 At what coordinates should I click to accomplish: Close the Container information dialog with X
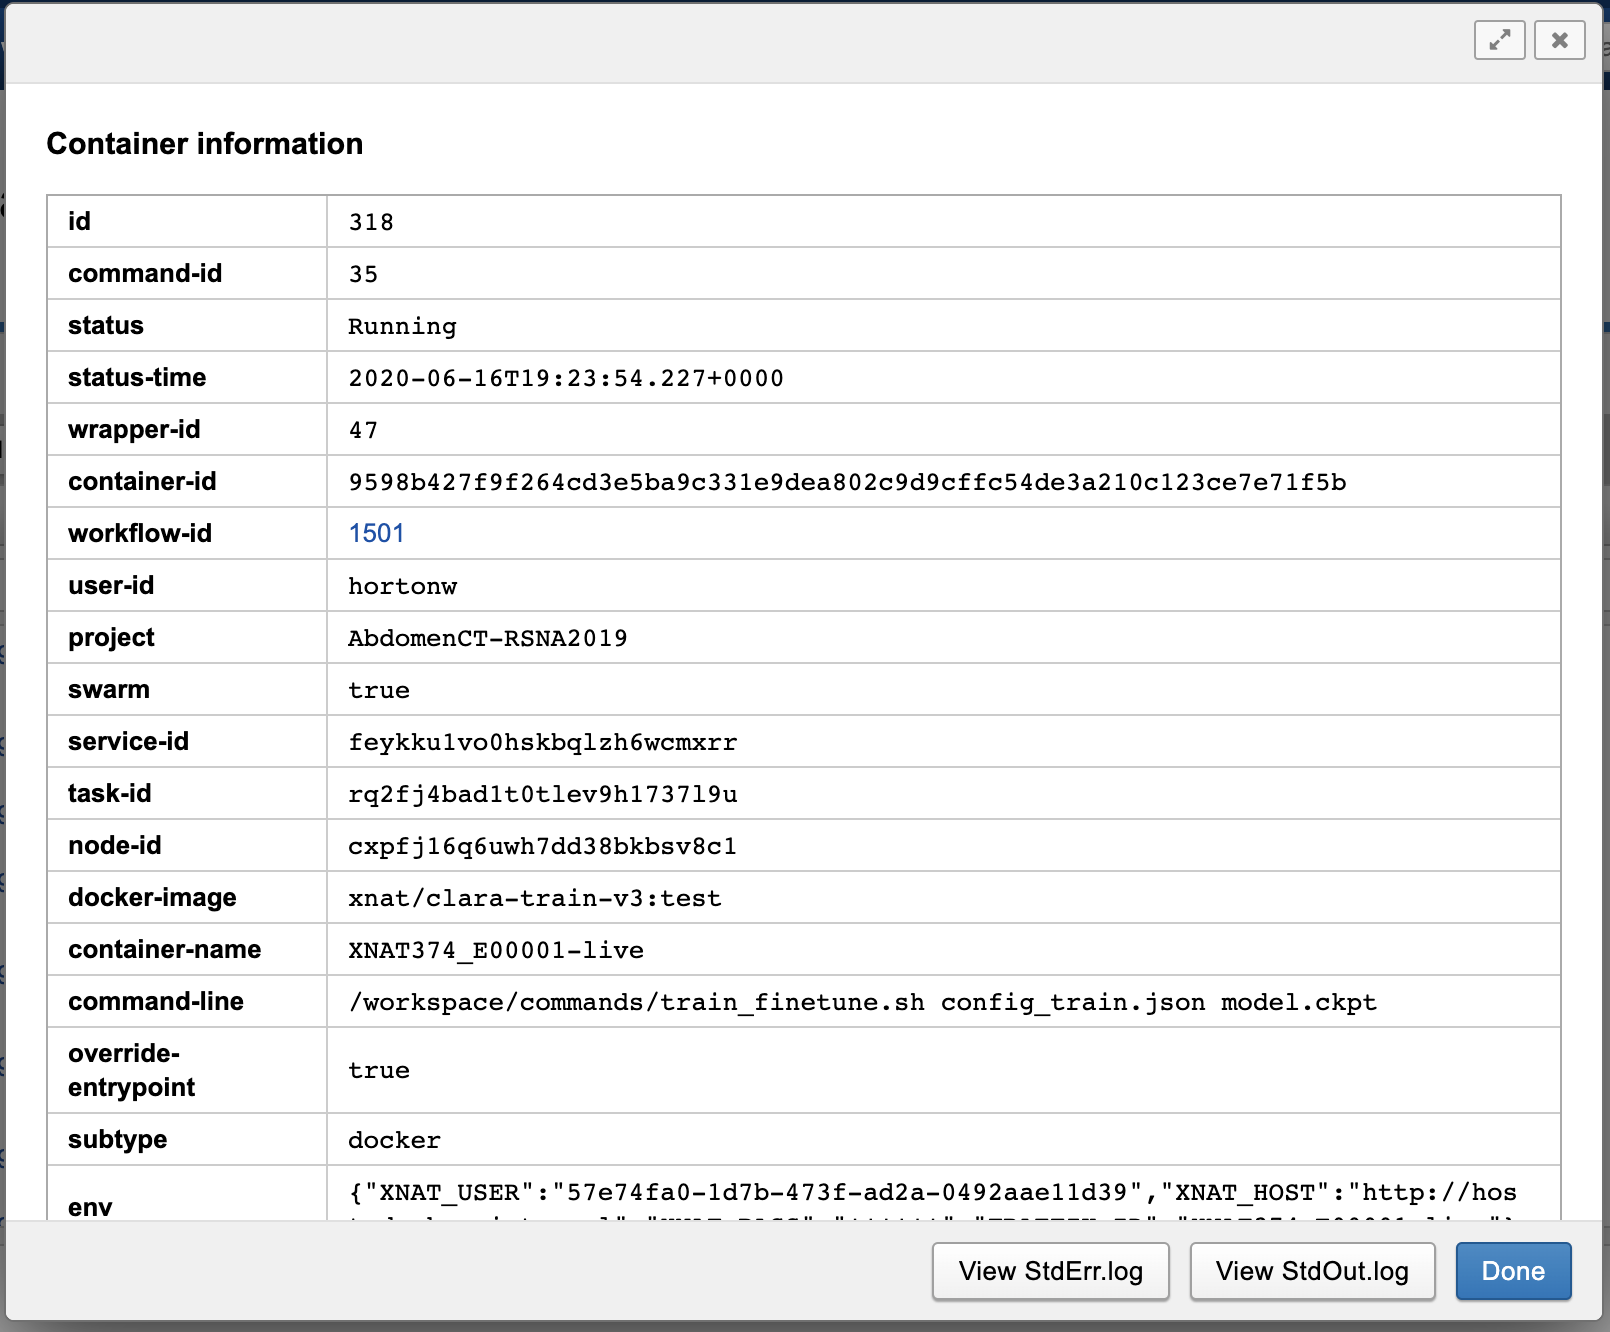point(1559,40)
